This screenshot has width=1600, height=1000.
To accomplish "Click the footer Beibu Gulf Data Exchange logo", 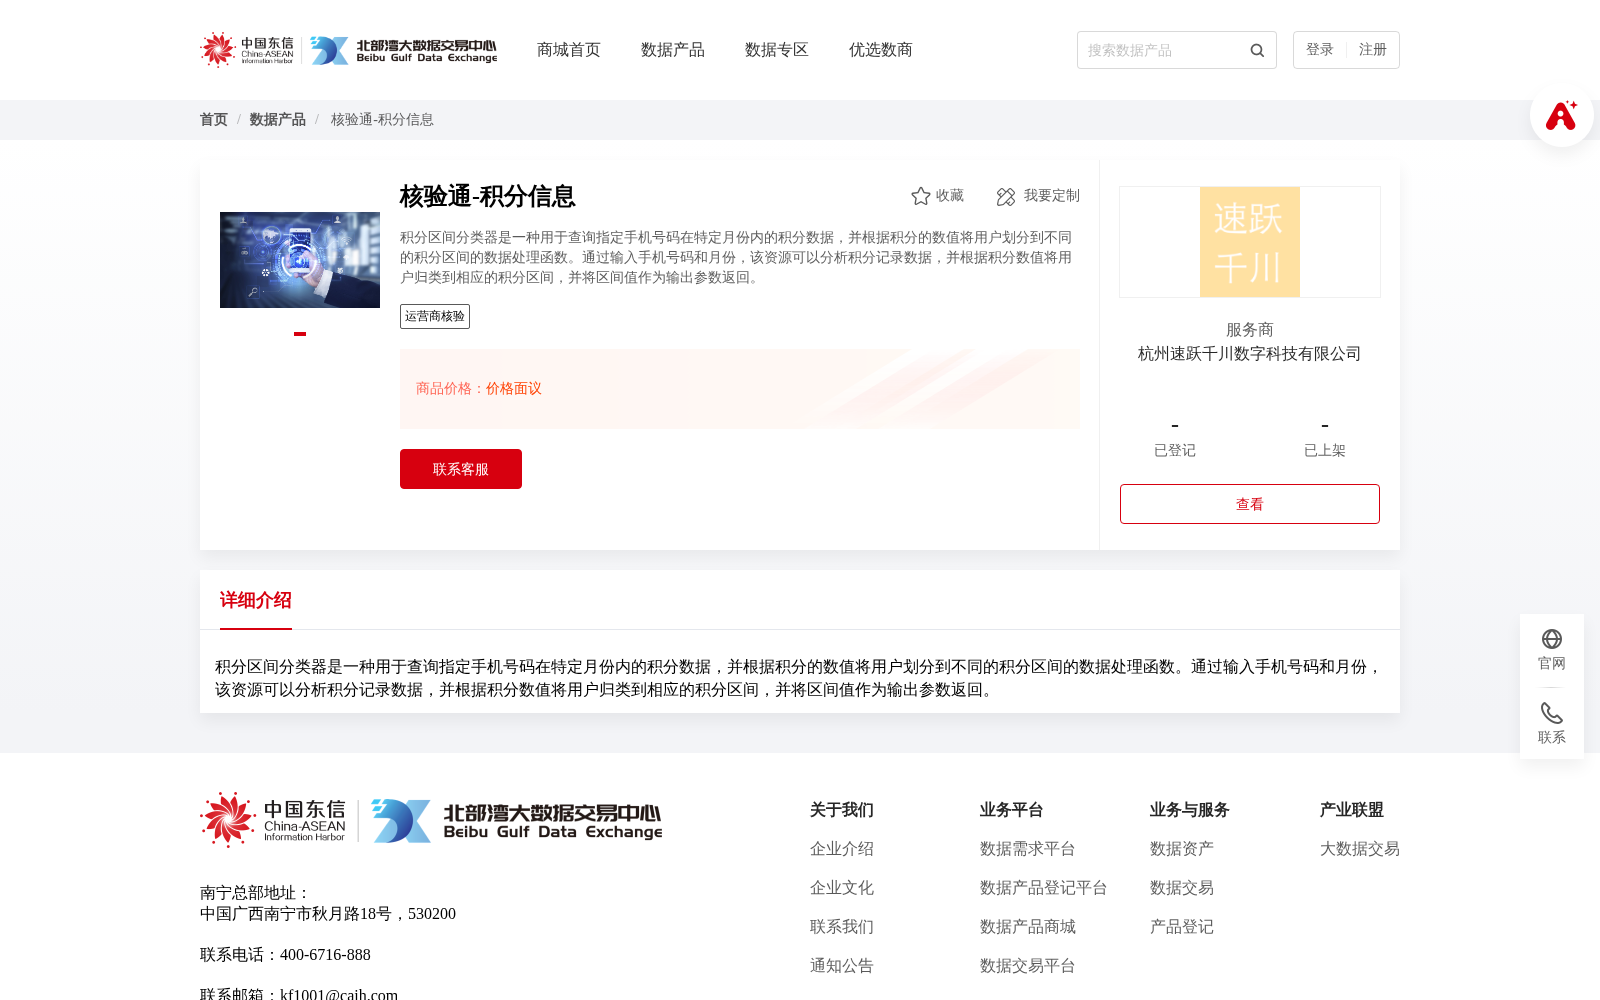I will 517,820.
